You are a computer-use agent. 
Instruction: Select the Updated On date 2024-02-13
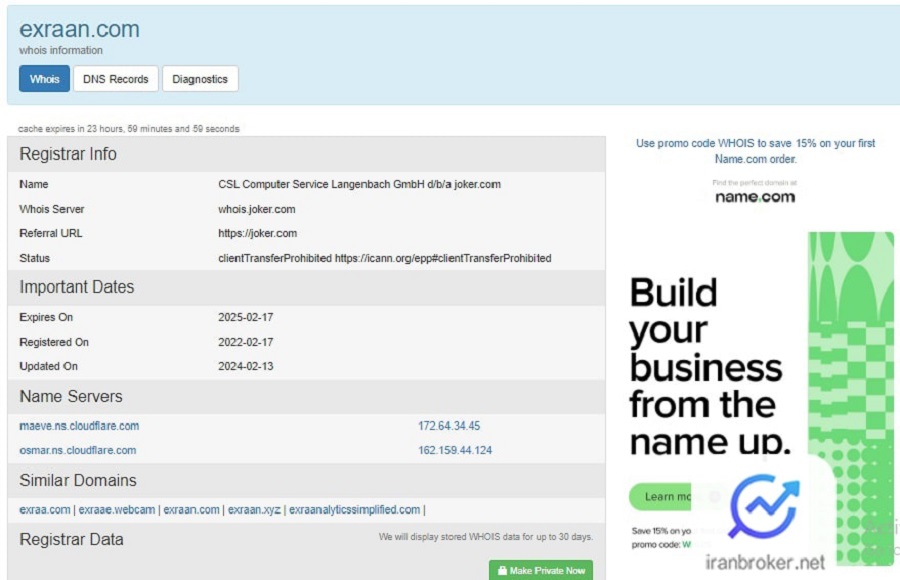(x=246, y=366)
